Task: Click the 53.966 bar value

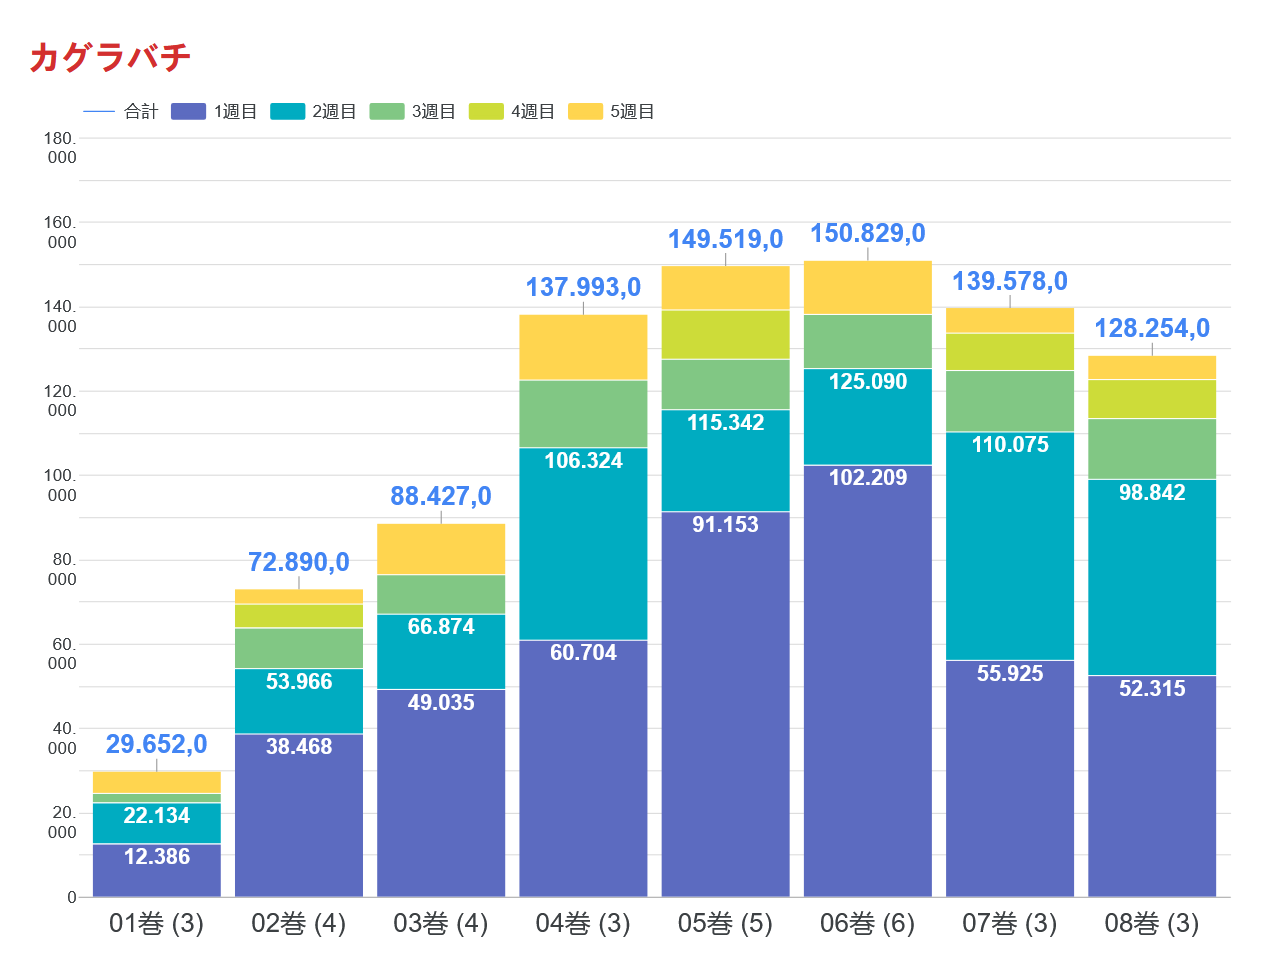Action: pos(299,681)
